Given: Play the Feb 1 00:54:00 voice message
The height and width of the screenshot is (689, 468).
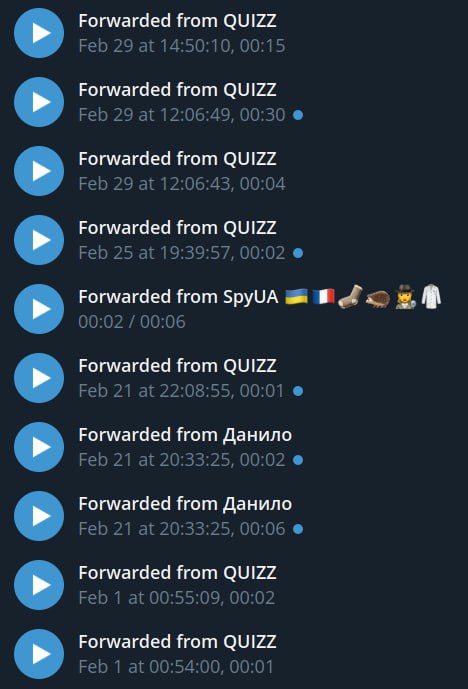Looking at the screenshot, I should (39, 654).
